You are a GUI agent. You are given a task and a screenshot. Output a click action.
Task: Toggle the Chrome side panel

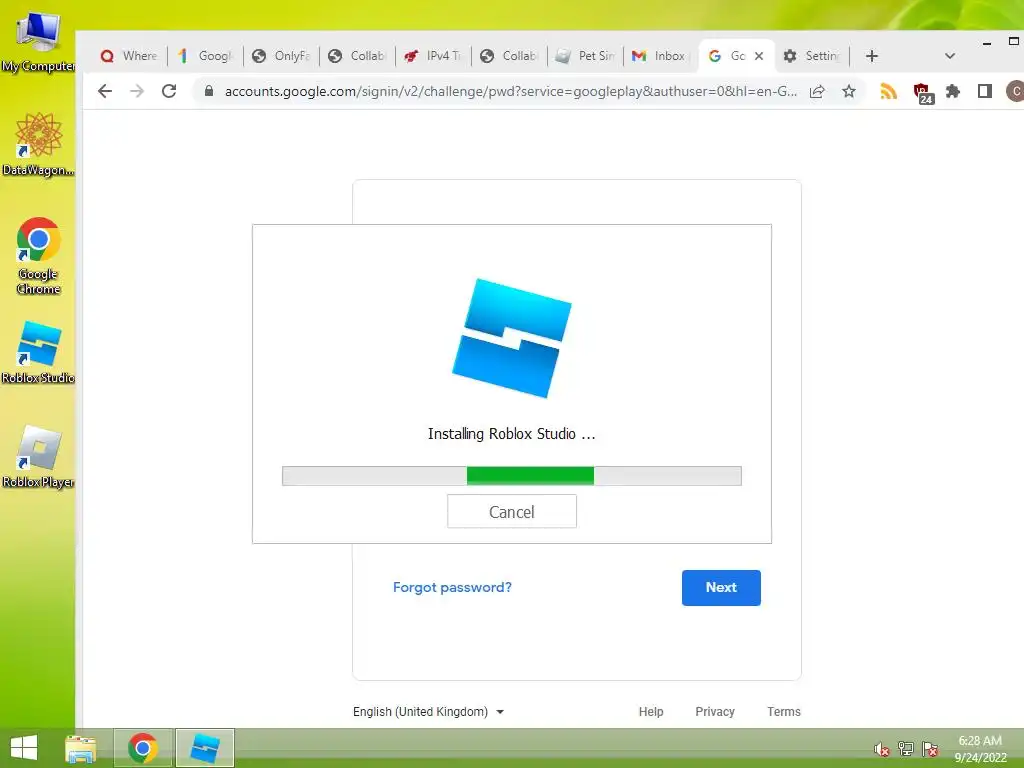click(x=985, y=91)
